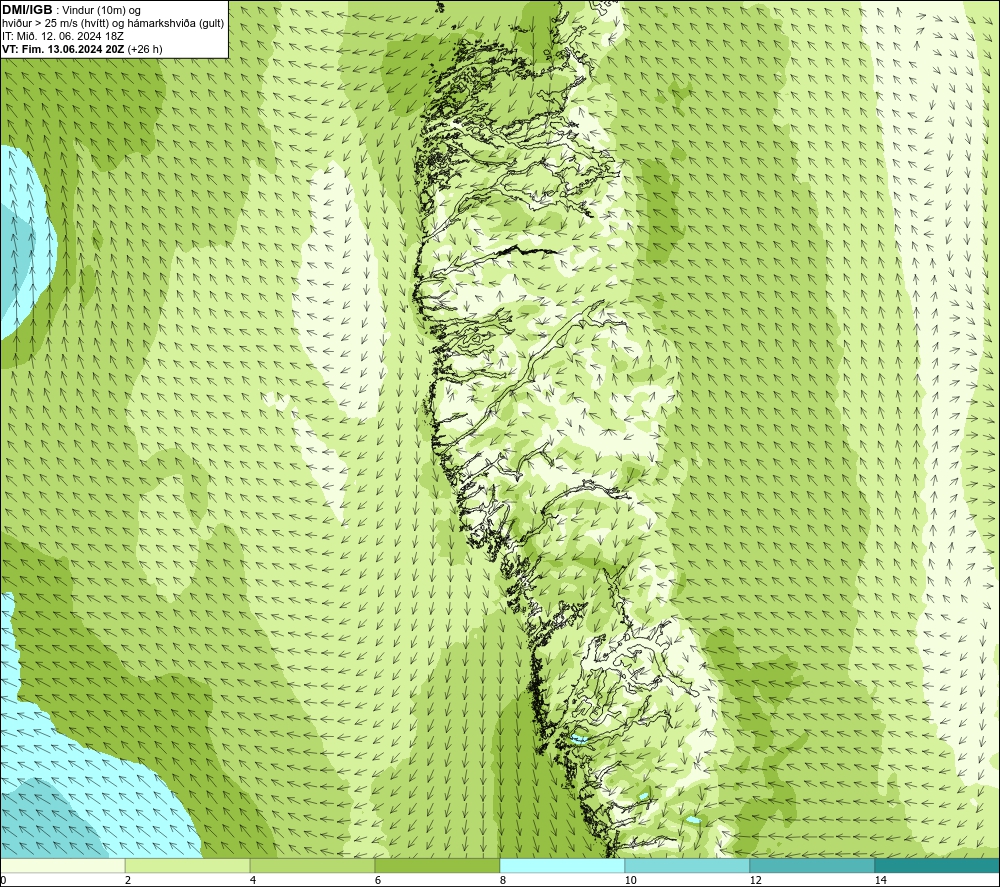Select the 2–4 m/s light green legend swatch

point(188,865)
